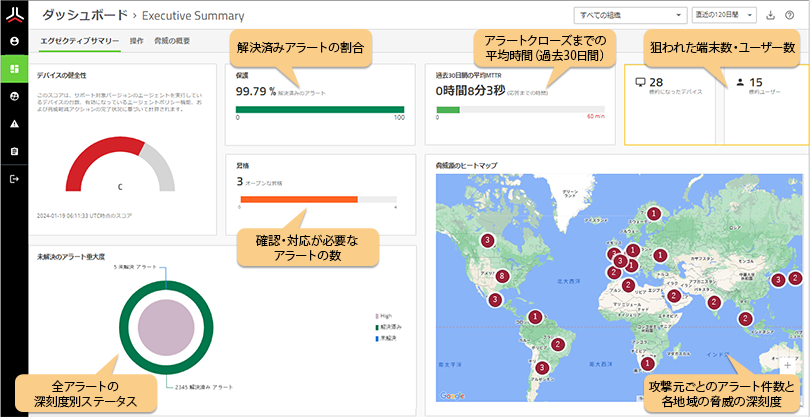
Task: Click the download icon at top right
Action: point(771,16)
